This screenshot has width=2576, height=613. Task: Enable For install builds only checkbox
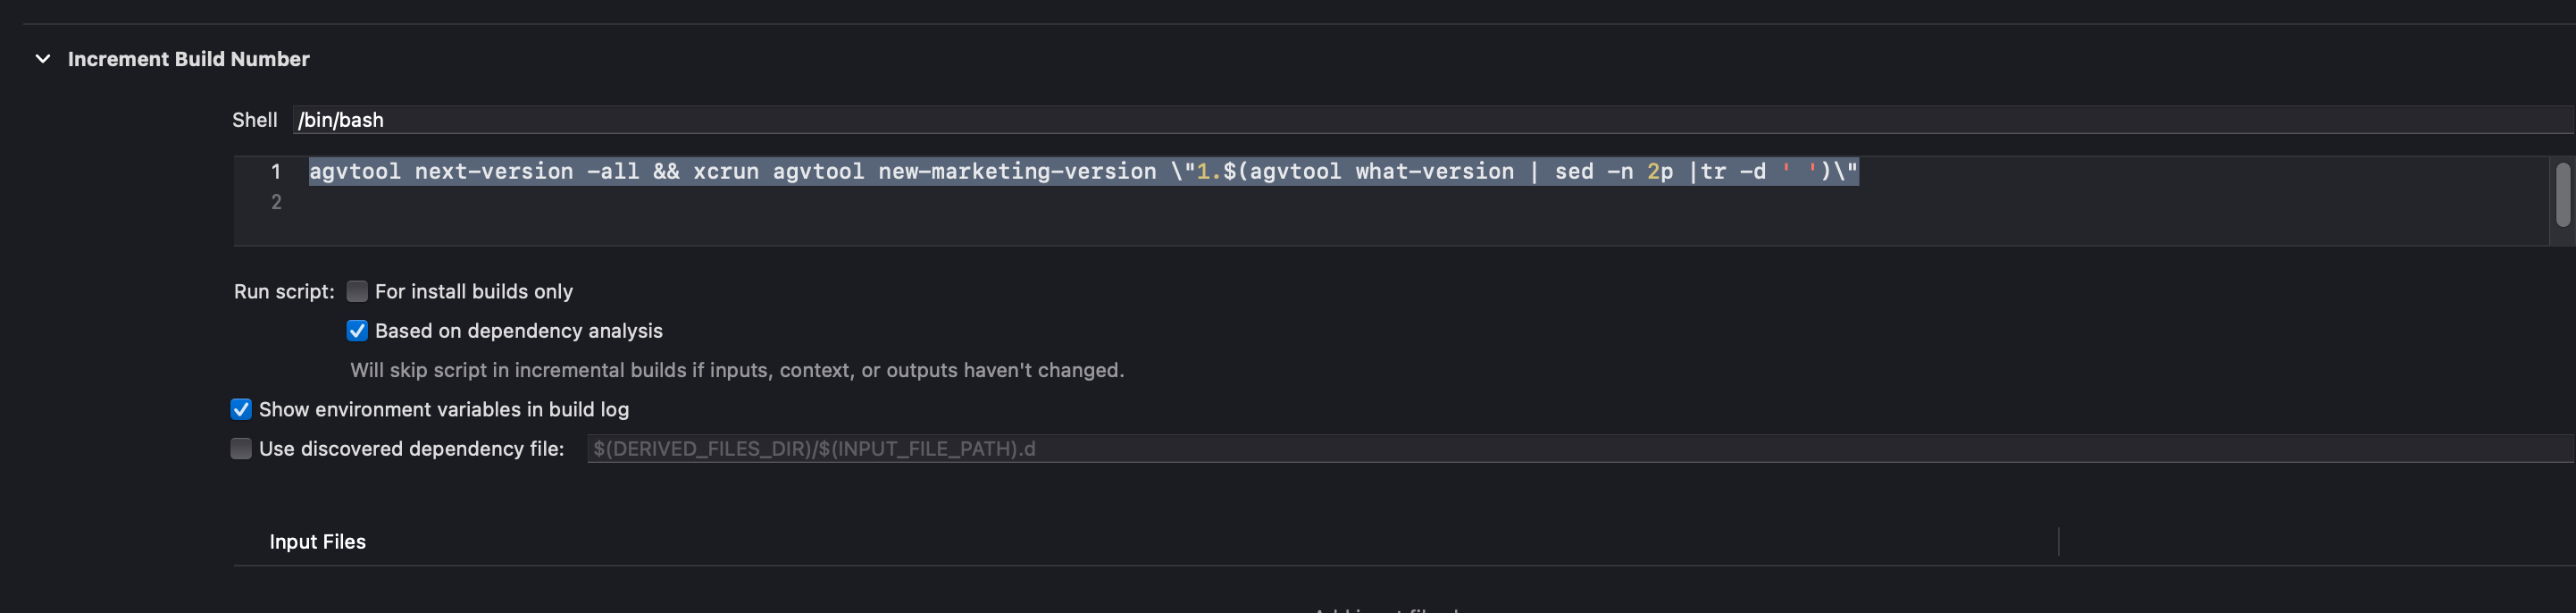tap(357, 291)
